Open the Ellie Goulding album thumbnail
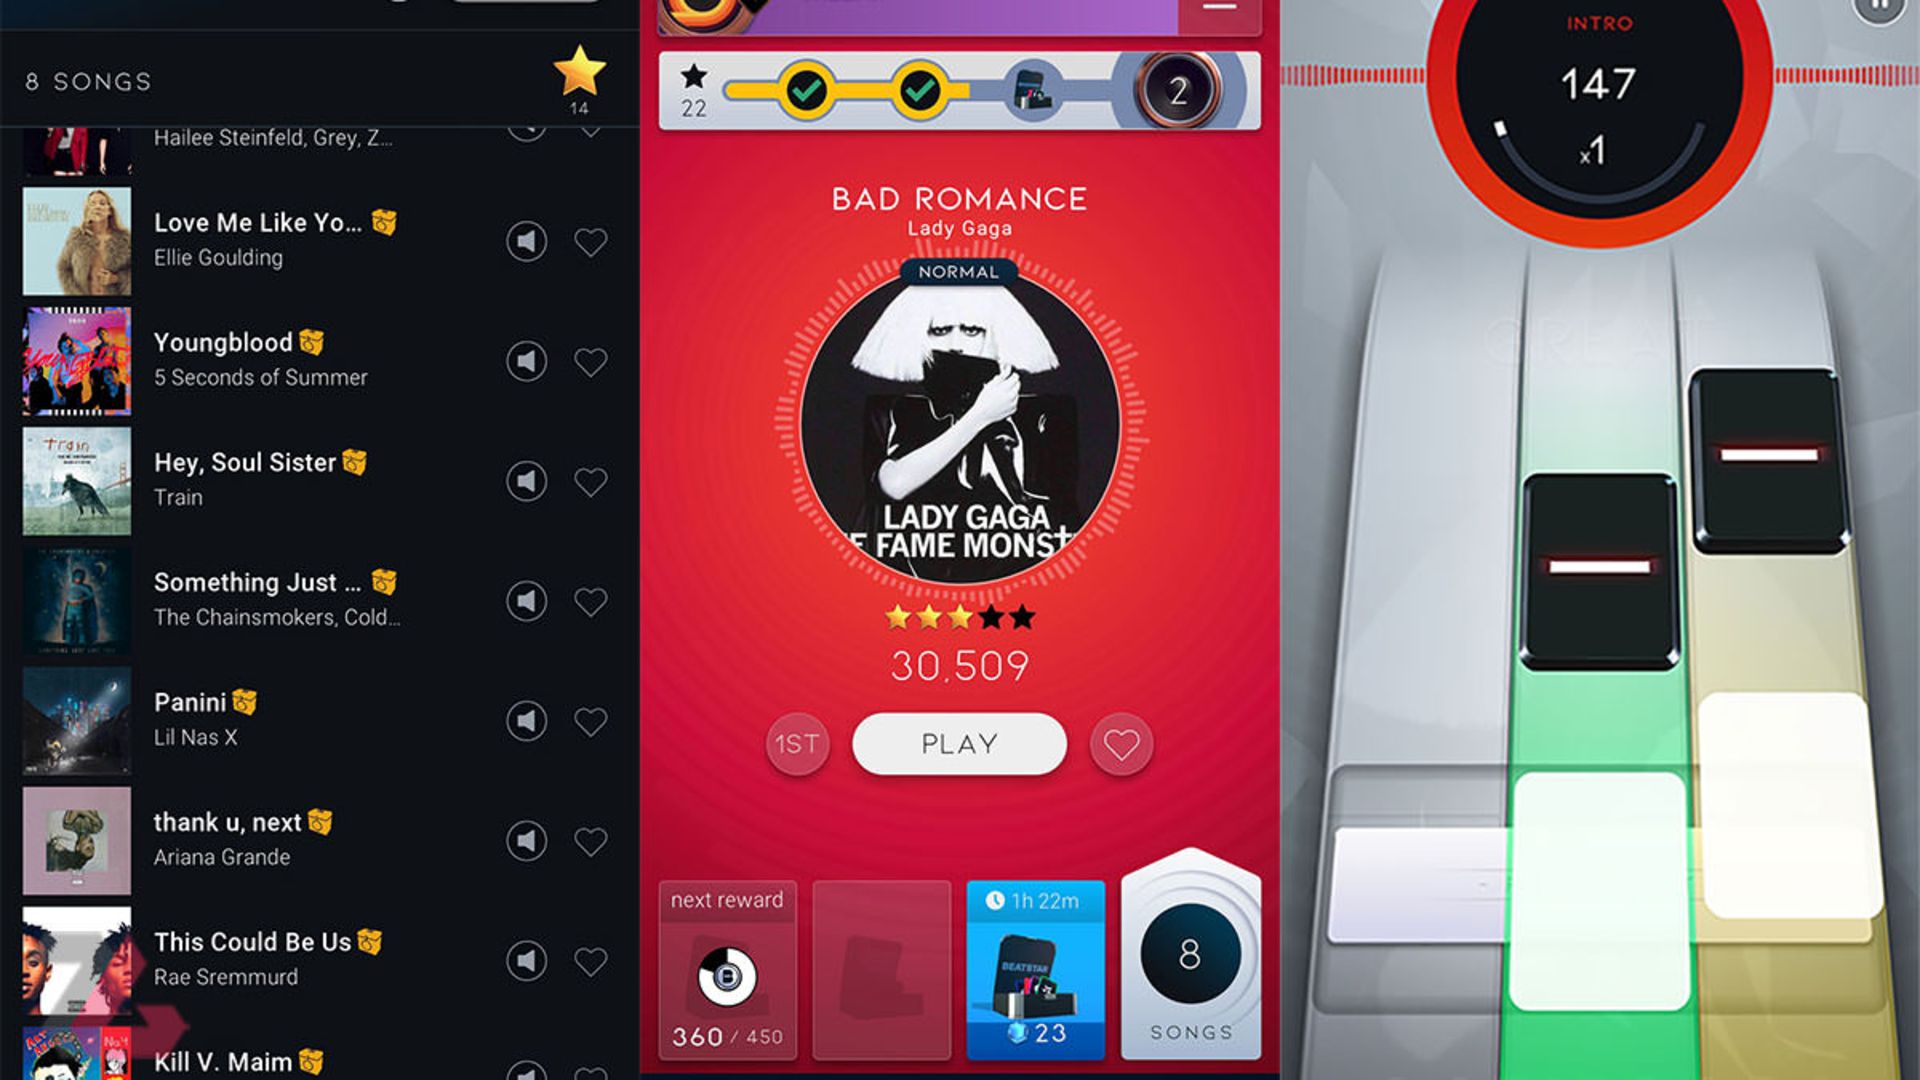 pos(77,241)
